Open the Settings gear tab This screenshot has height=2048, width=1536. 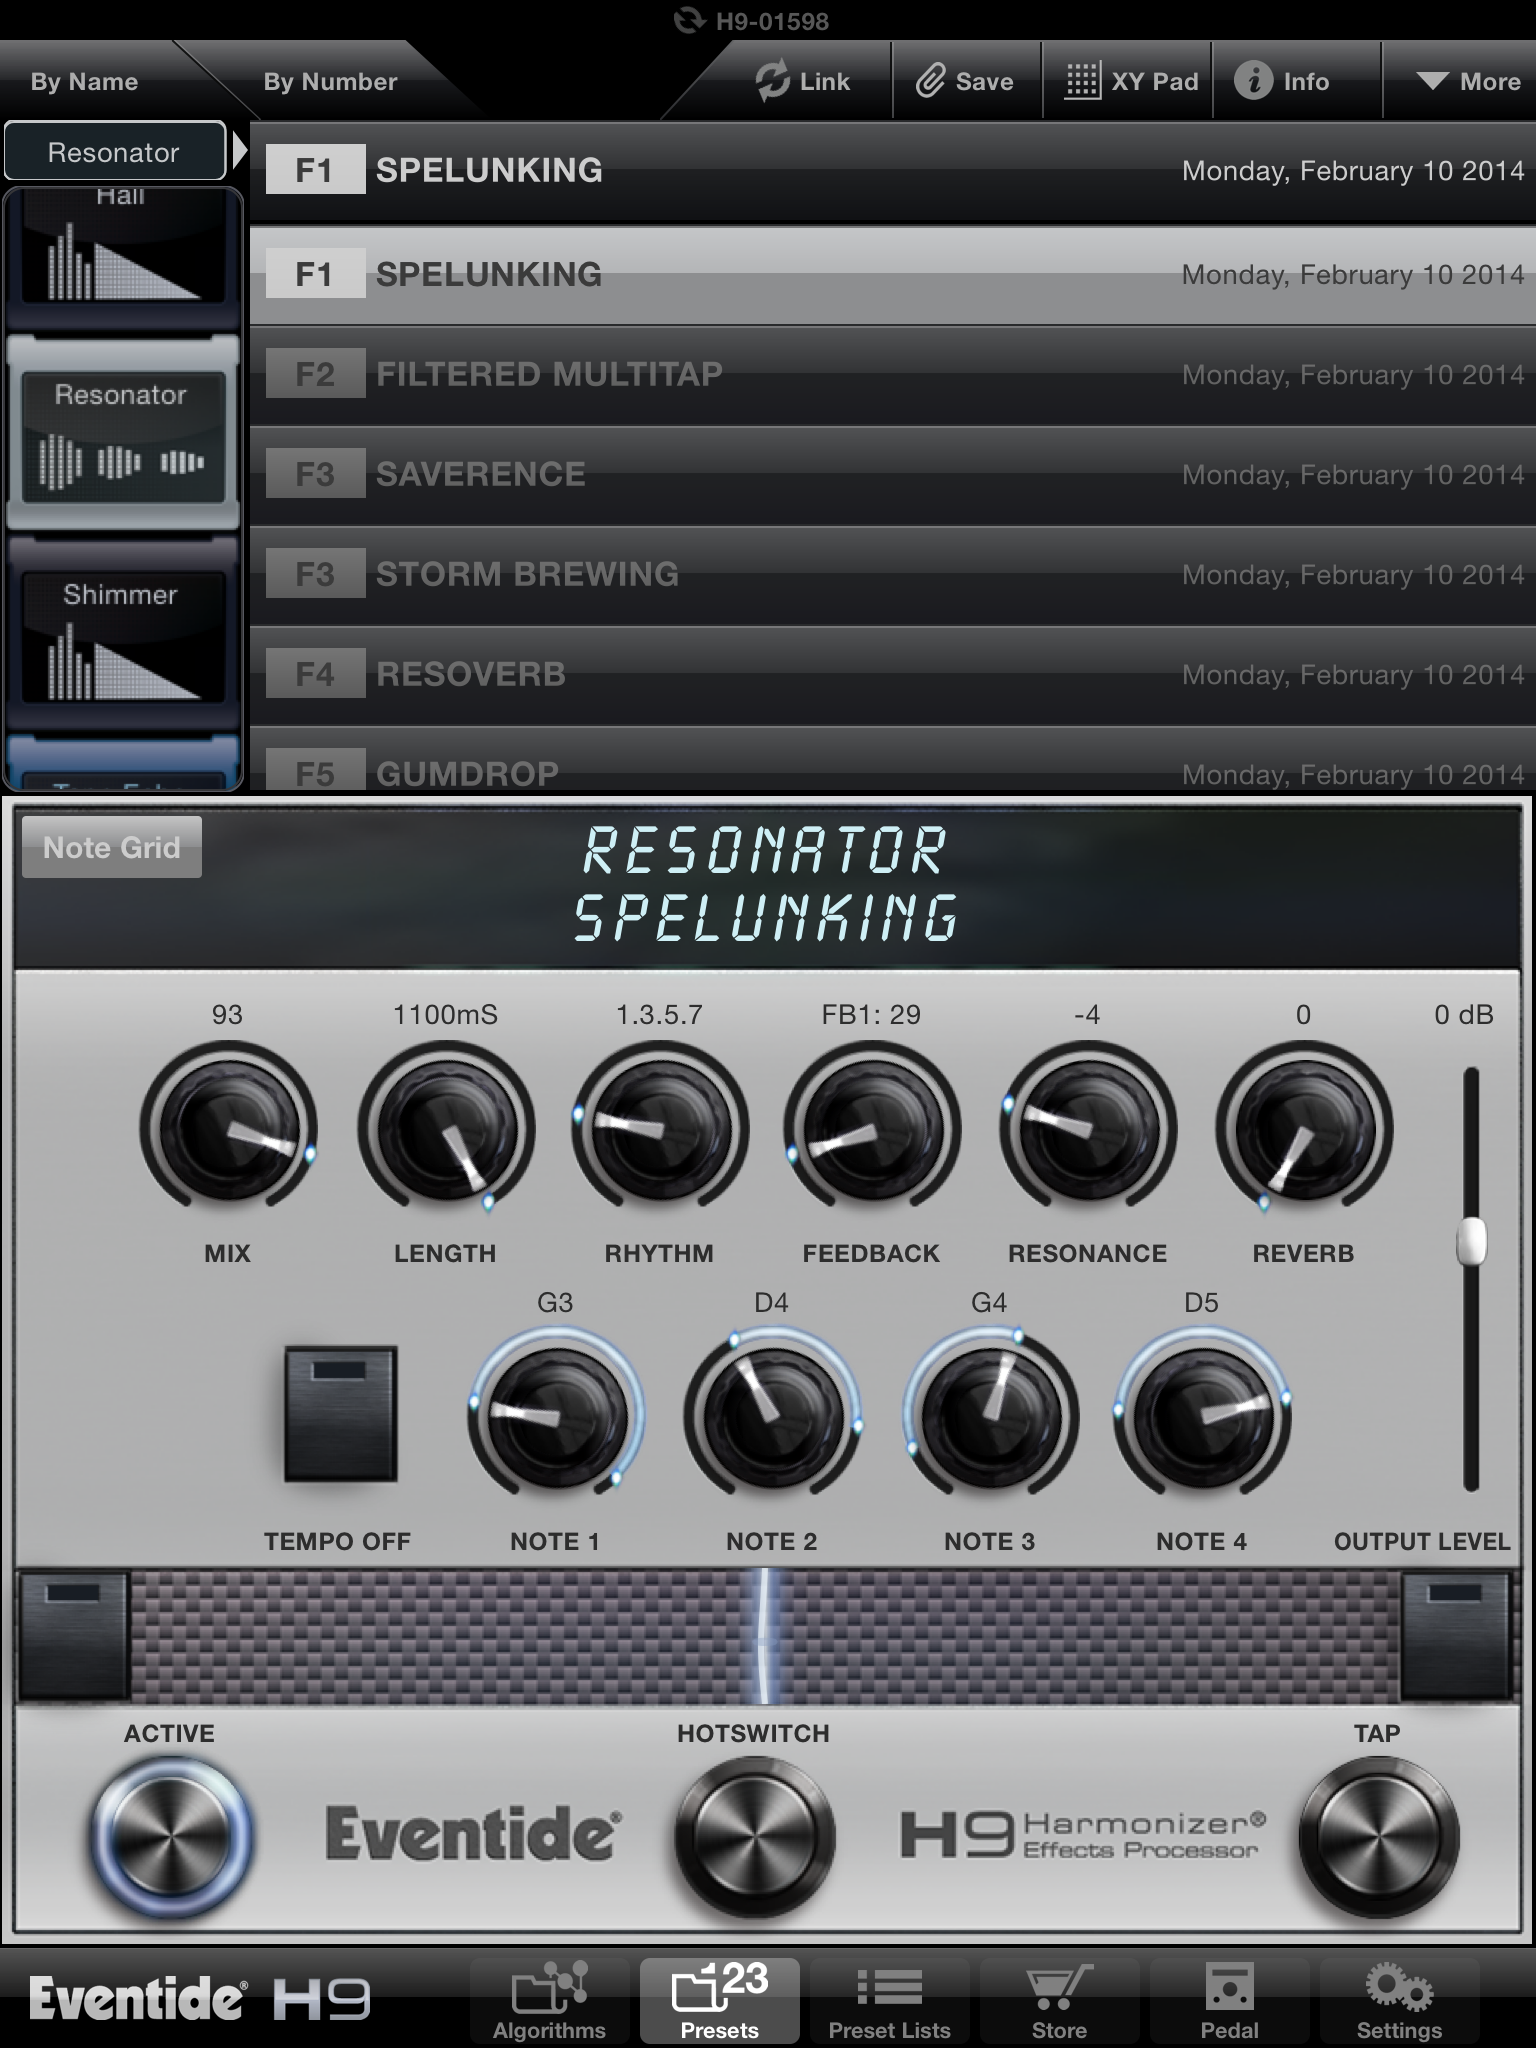(1399, 2001)
